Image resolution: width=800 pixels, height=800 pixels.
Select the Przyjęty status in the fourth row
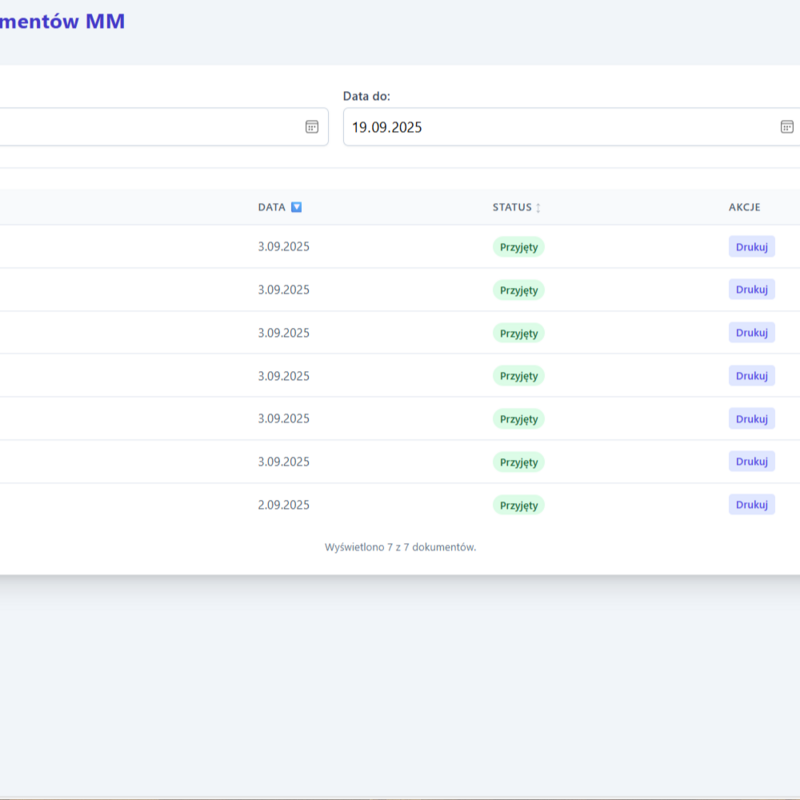click(x=518, y=376)
